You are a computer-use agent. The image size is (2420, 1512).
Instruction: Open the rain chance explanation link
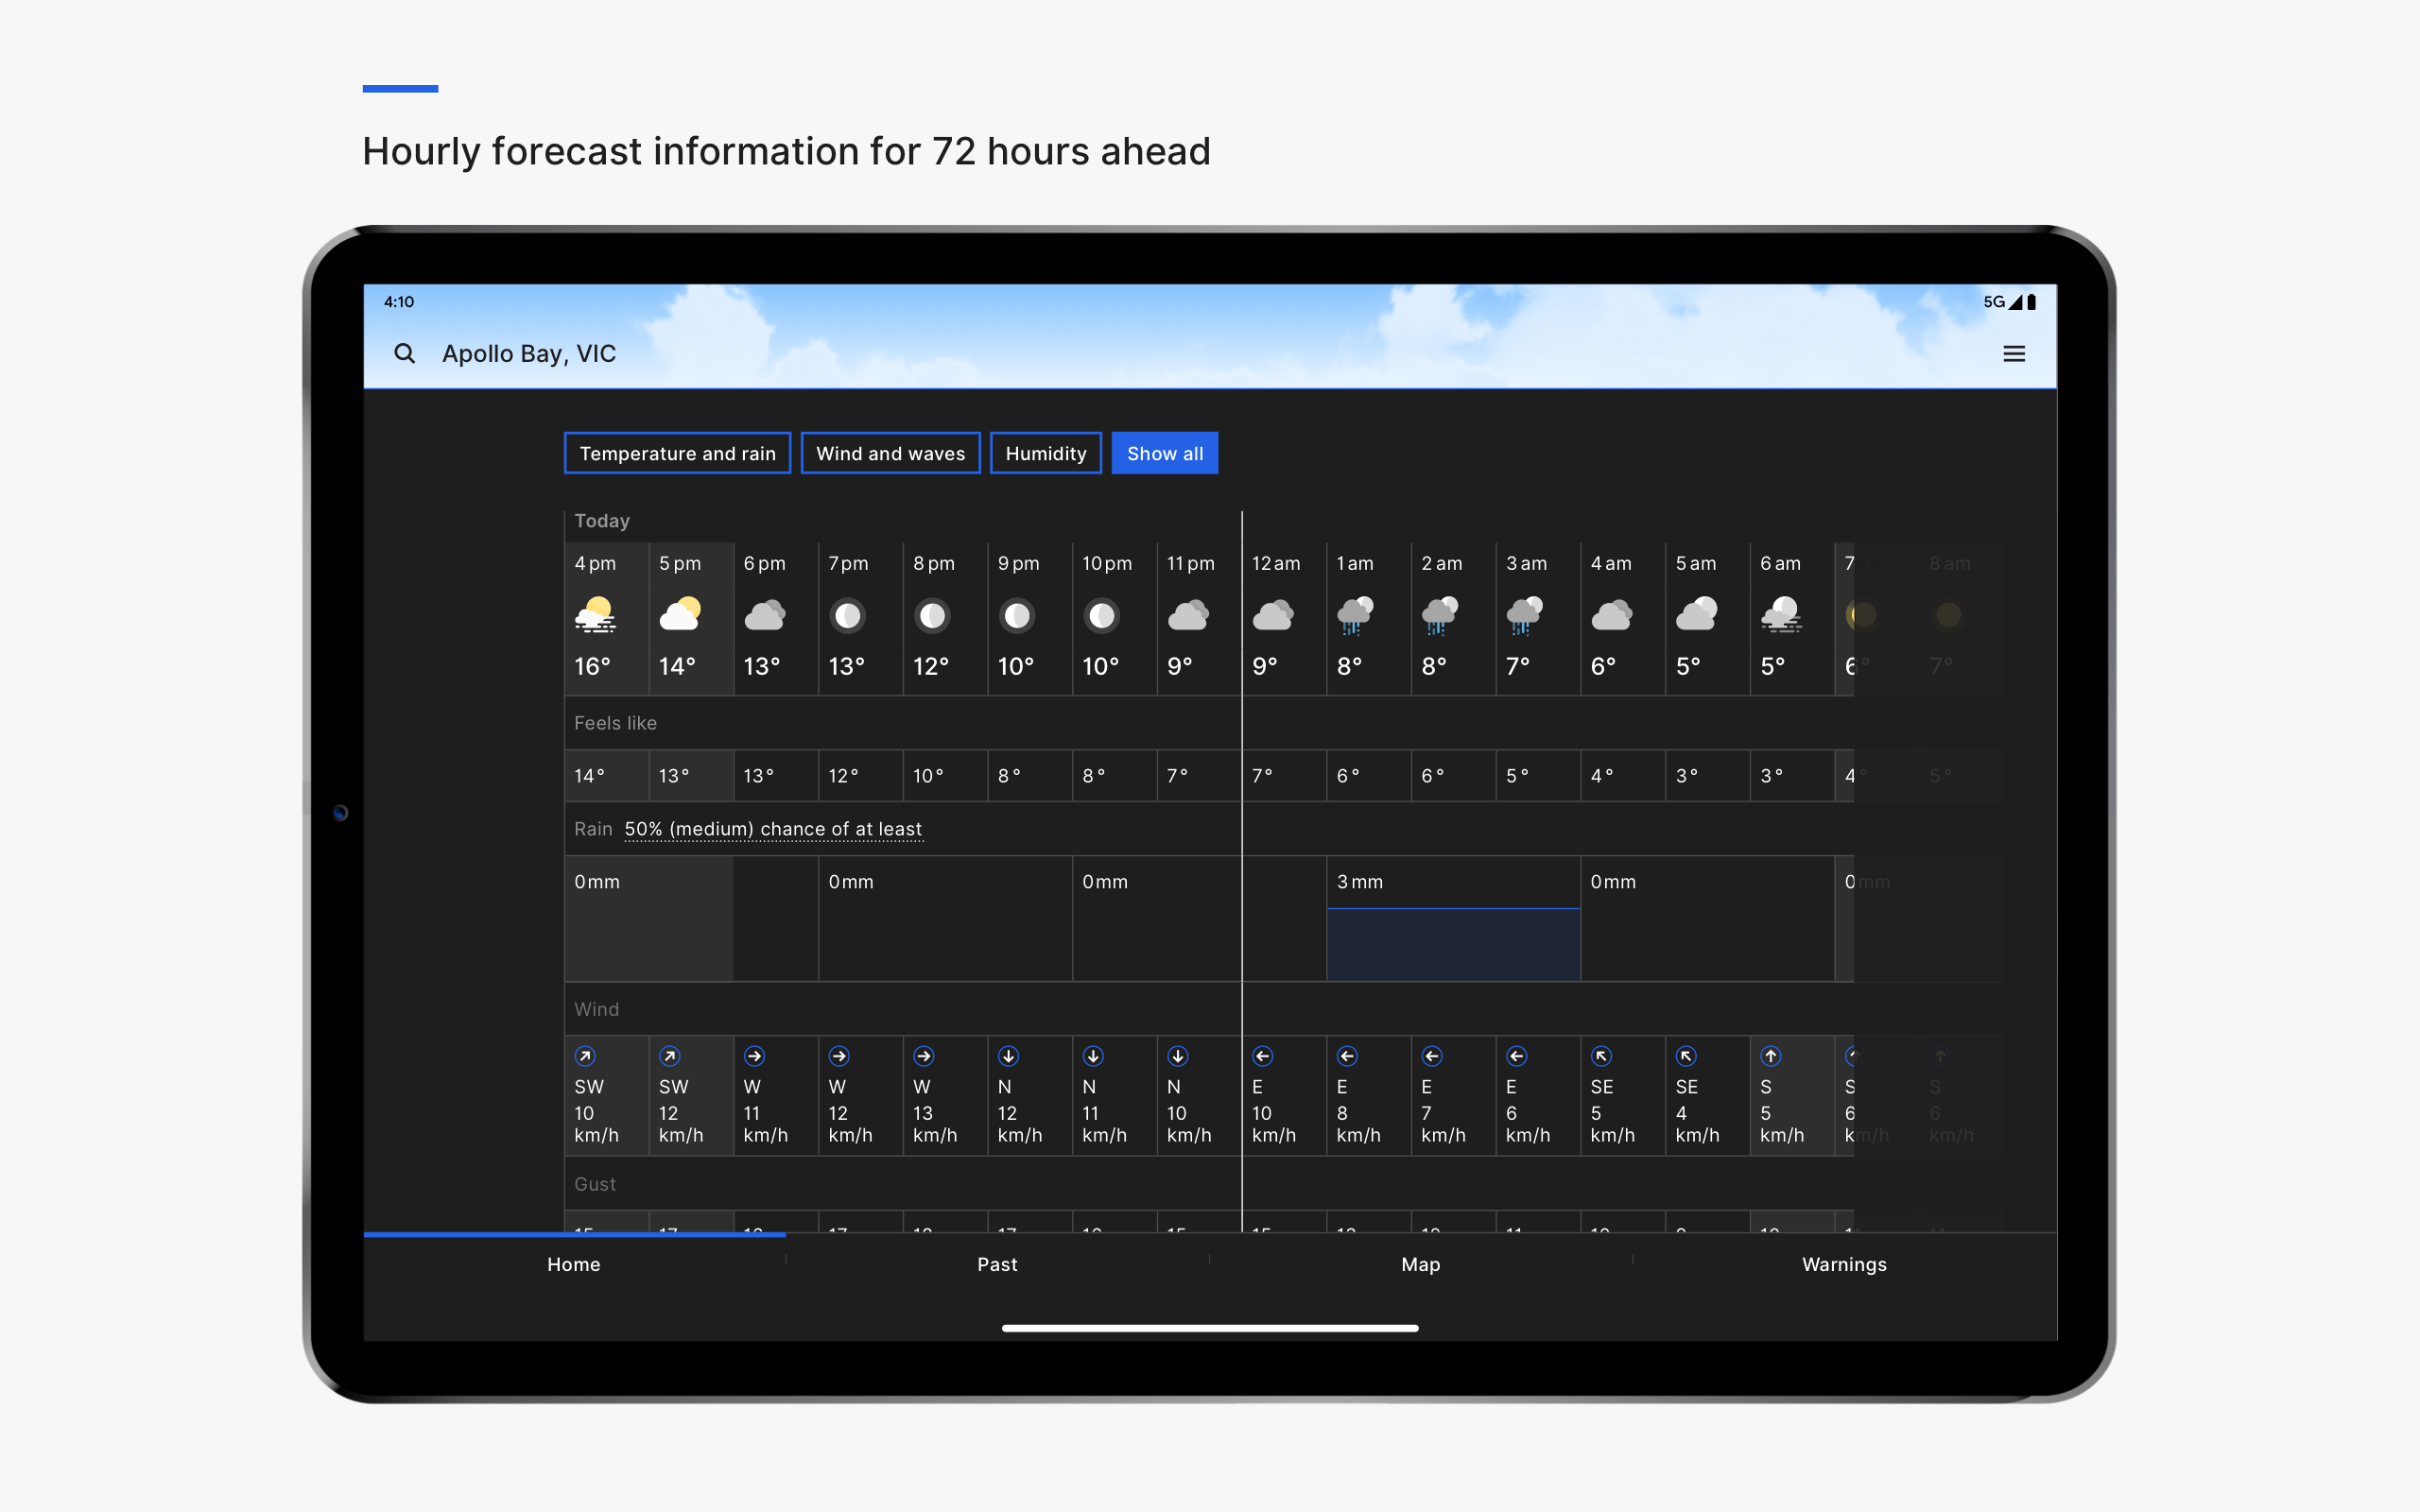click(773, 829)
